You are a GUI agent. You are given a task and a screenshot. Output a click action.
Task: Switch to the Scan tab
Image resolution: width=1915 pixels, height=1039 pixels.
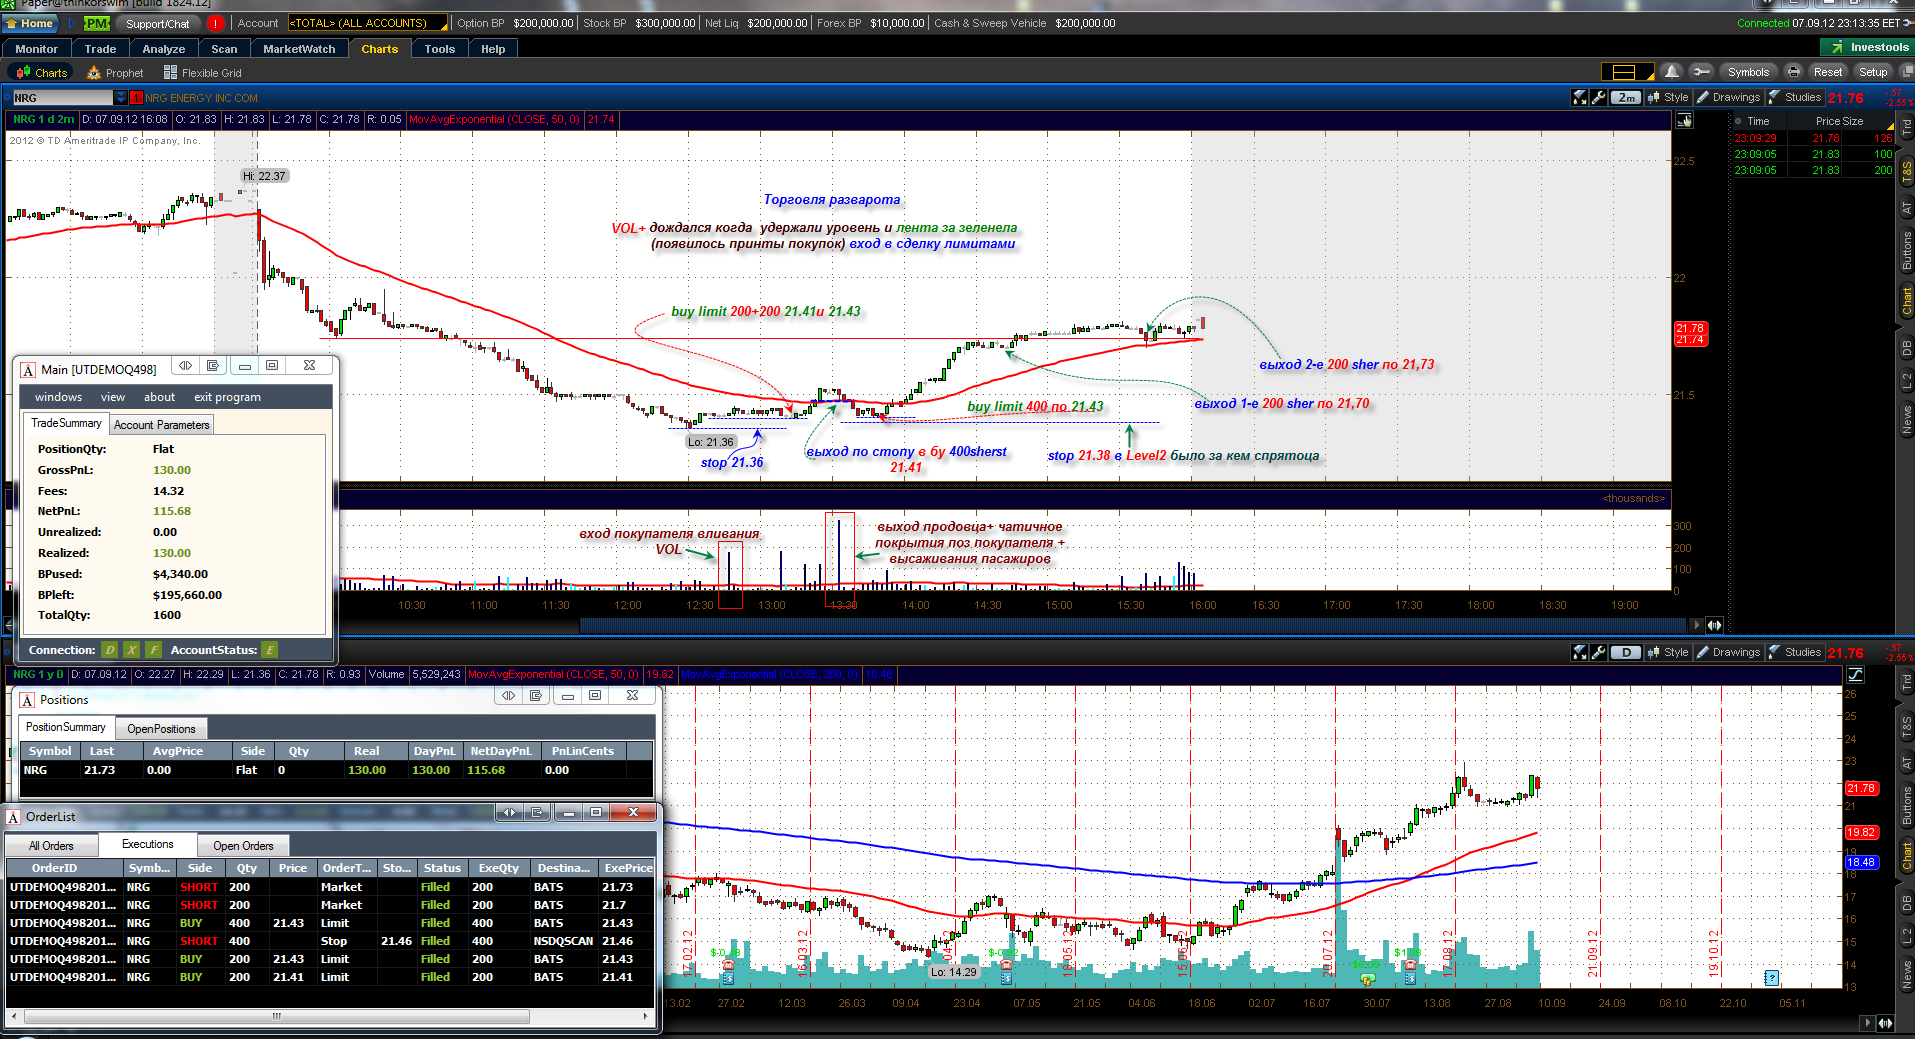pyautogui.click(x=225, y=49)
